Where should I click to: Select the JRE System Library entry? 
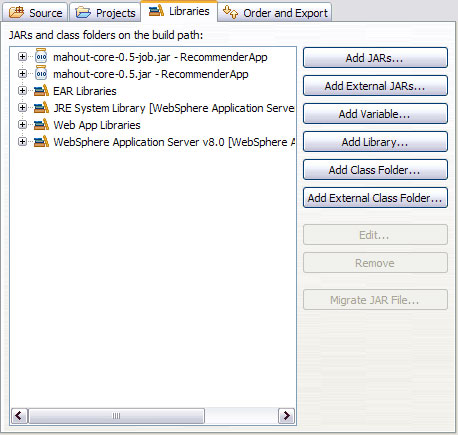174,108
